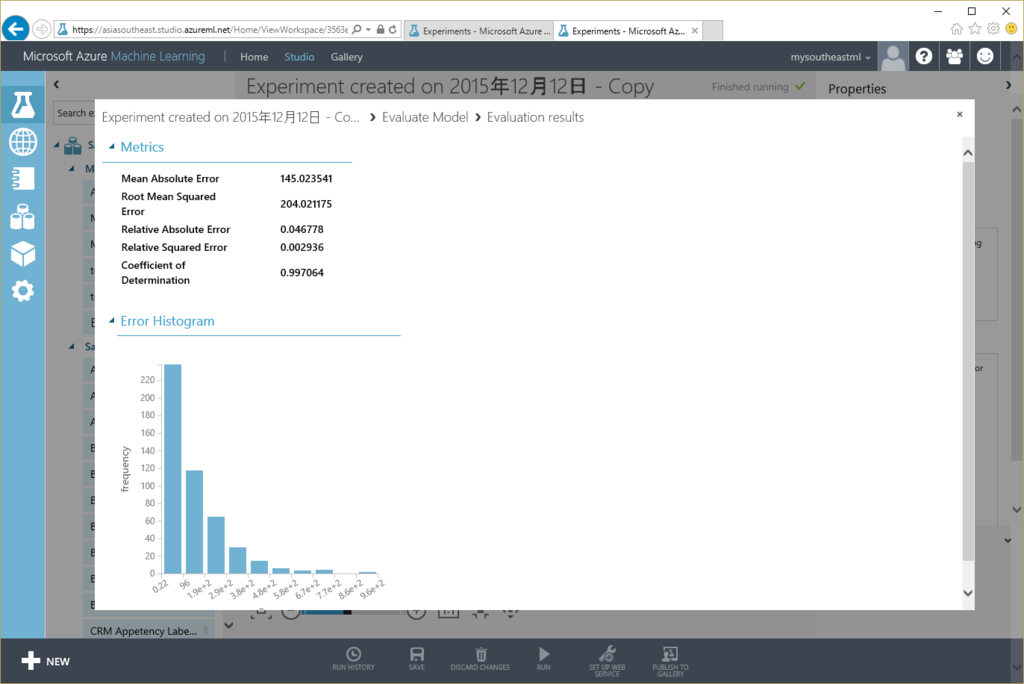Select CRM Appetency Labels dataset item

pos(148,631)
